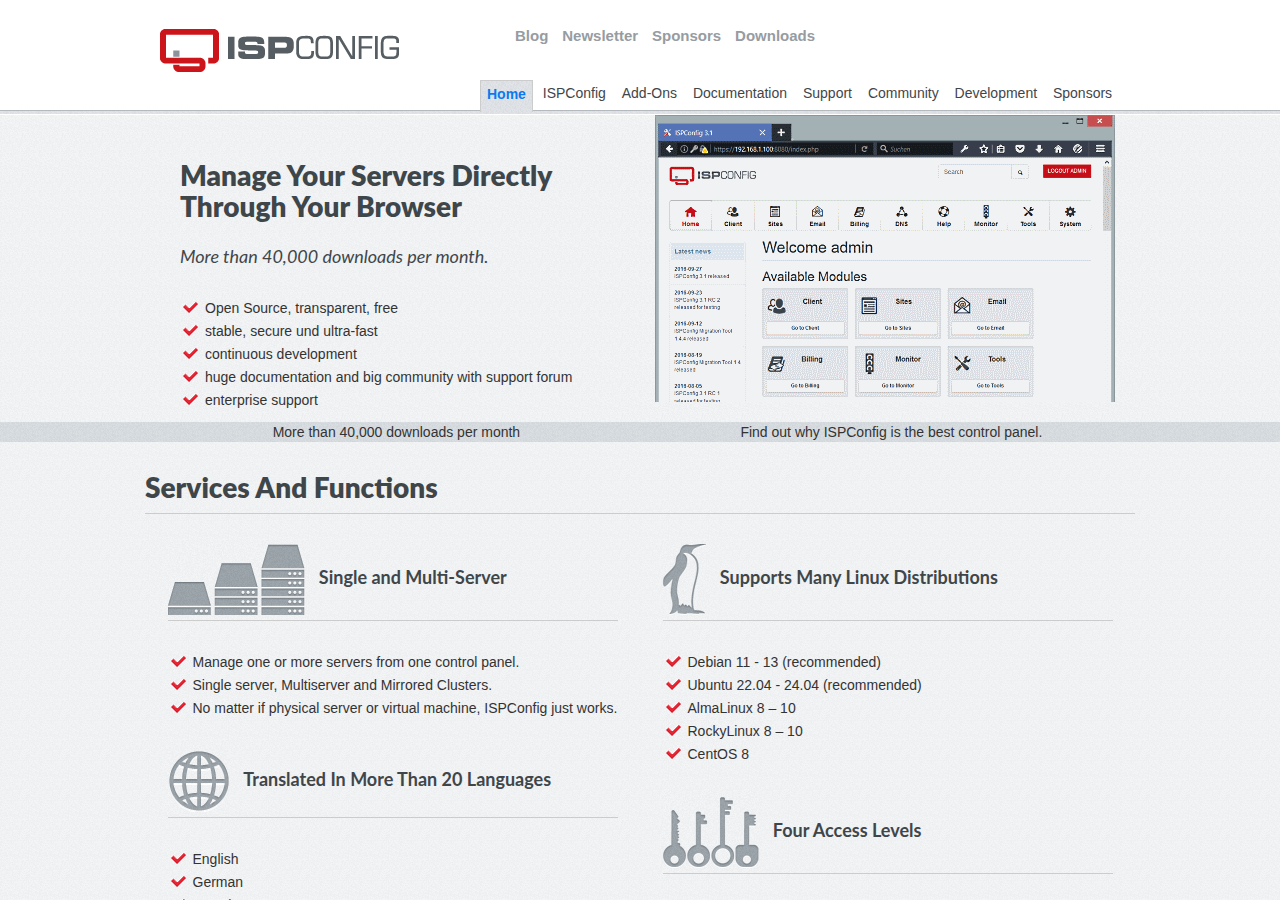Click the 'RockyLinux 8 – 10' item
The image size is (1280, 900).
tap(745, 731)
